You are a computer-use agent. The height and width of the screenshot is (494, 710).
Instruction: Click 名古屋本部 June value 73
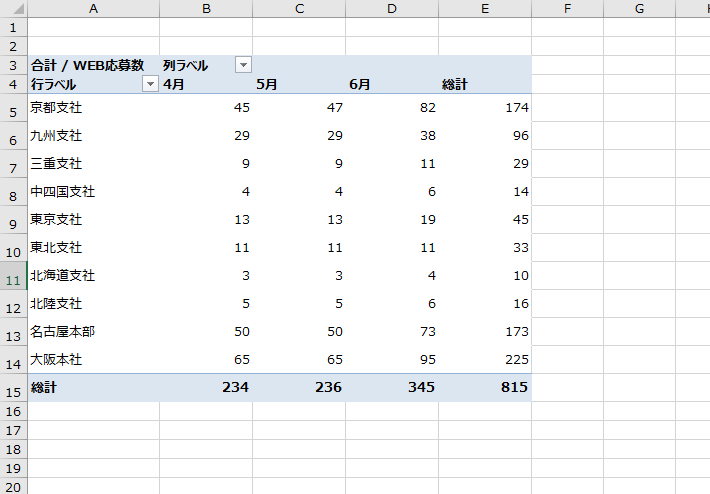coord(392,332)
